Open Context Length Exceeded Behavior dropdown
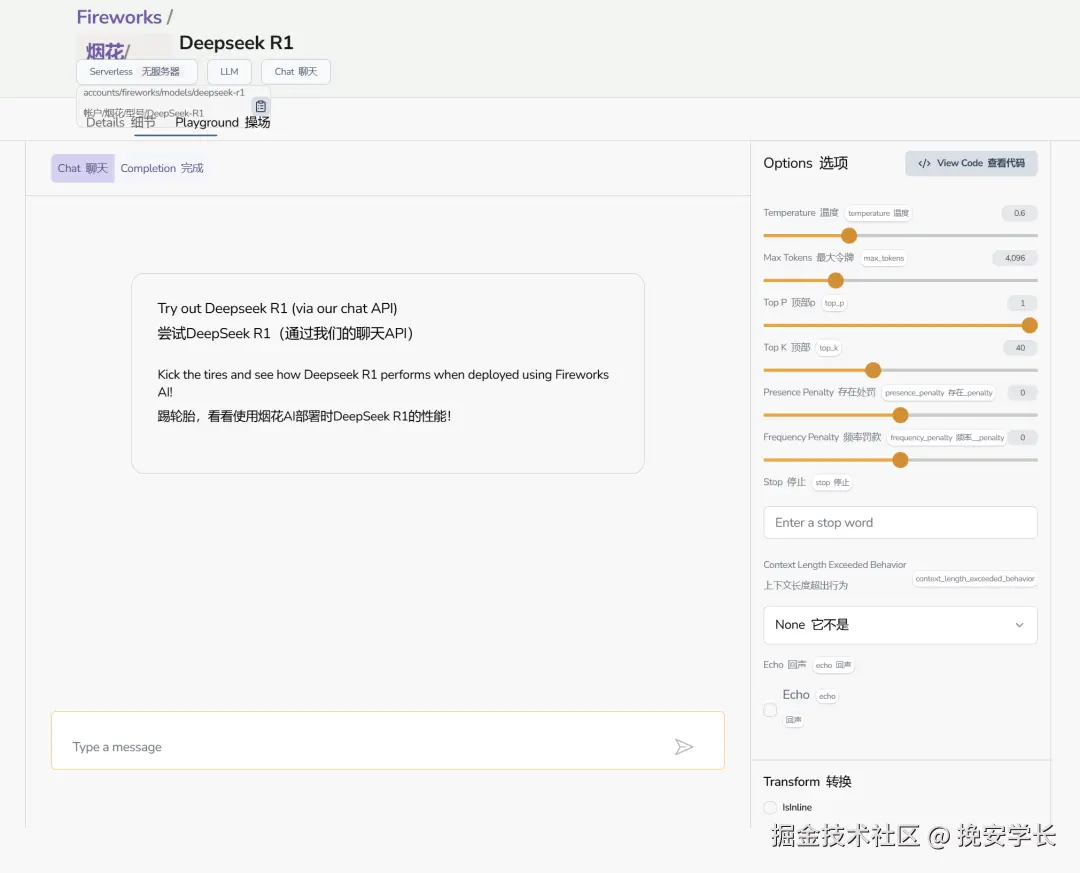Viewport: 1080px width, 873px height. (x=900, y=625)
